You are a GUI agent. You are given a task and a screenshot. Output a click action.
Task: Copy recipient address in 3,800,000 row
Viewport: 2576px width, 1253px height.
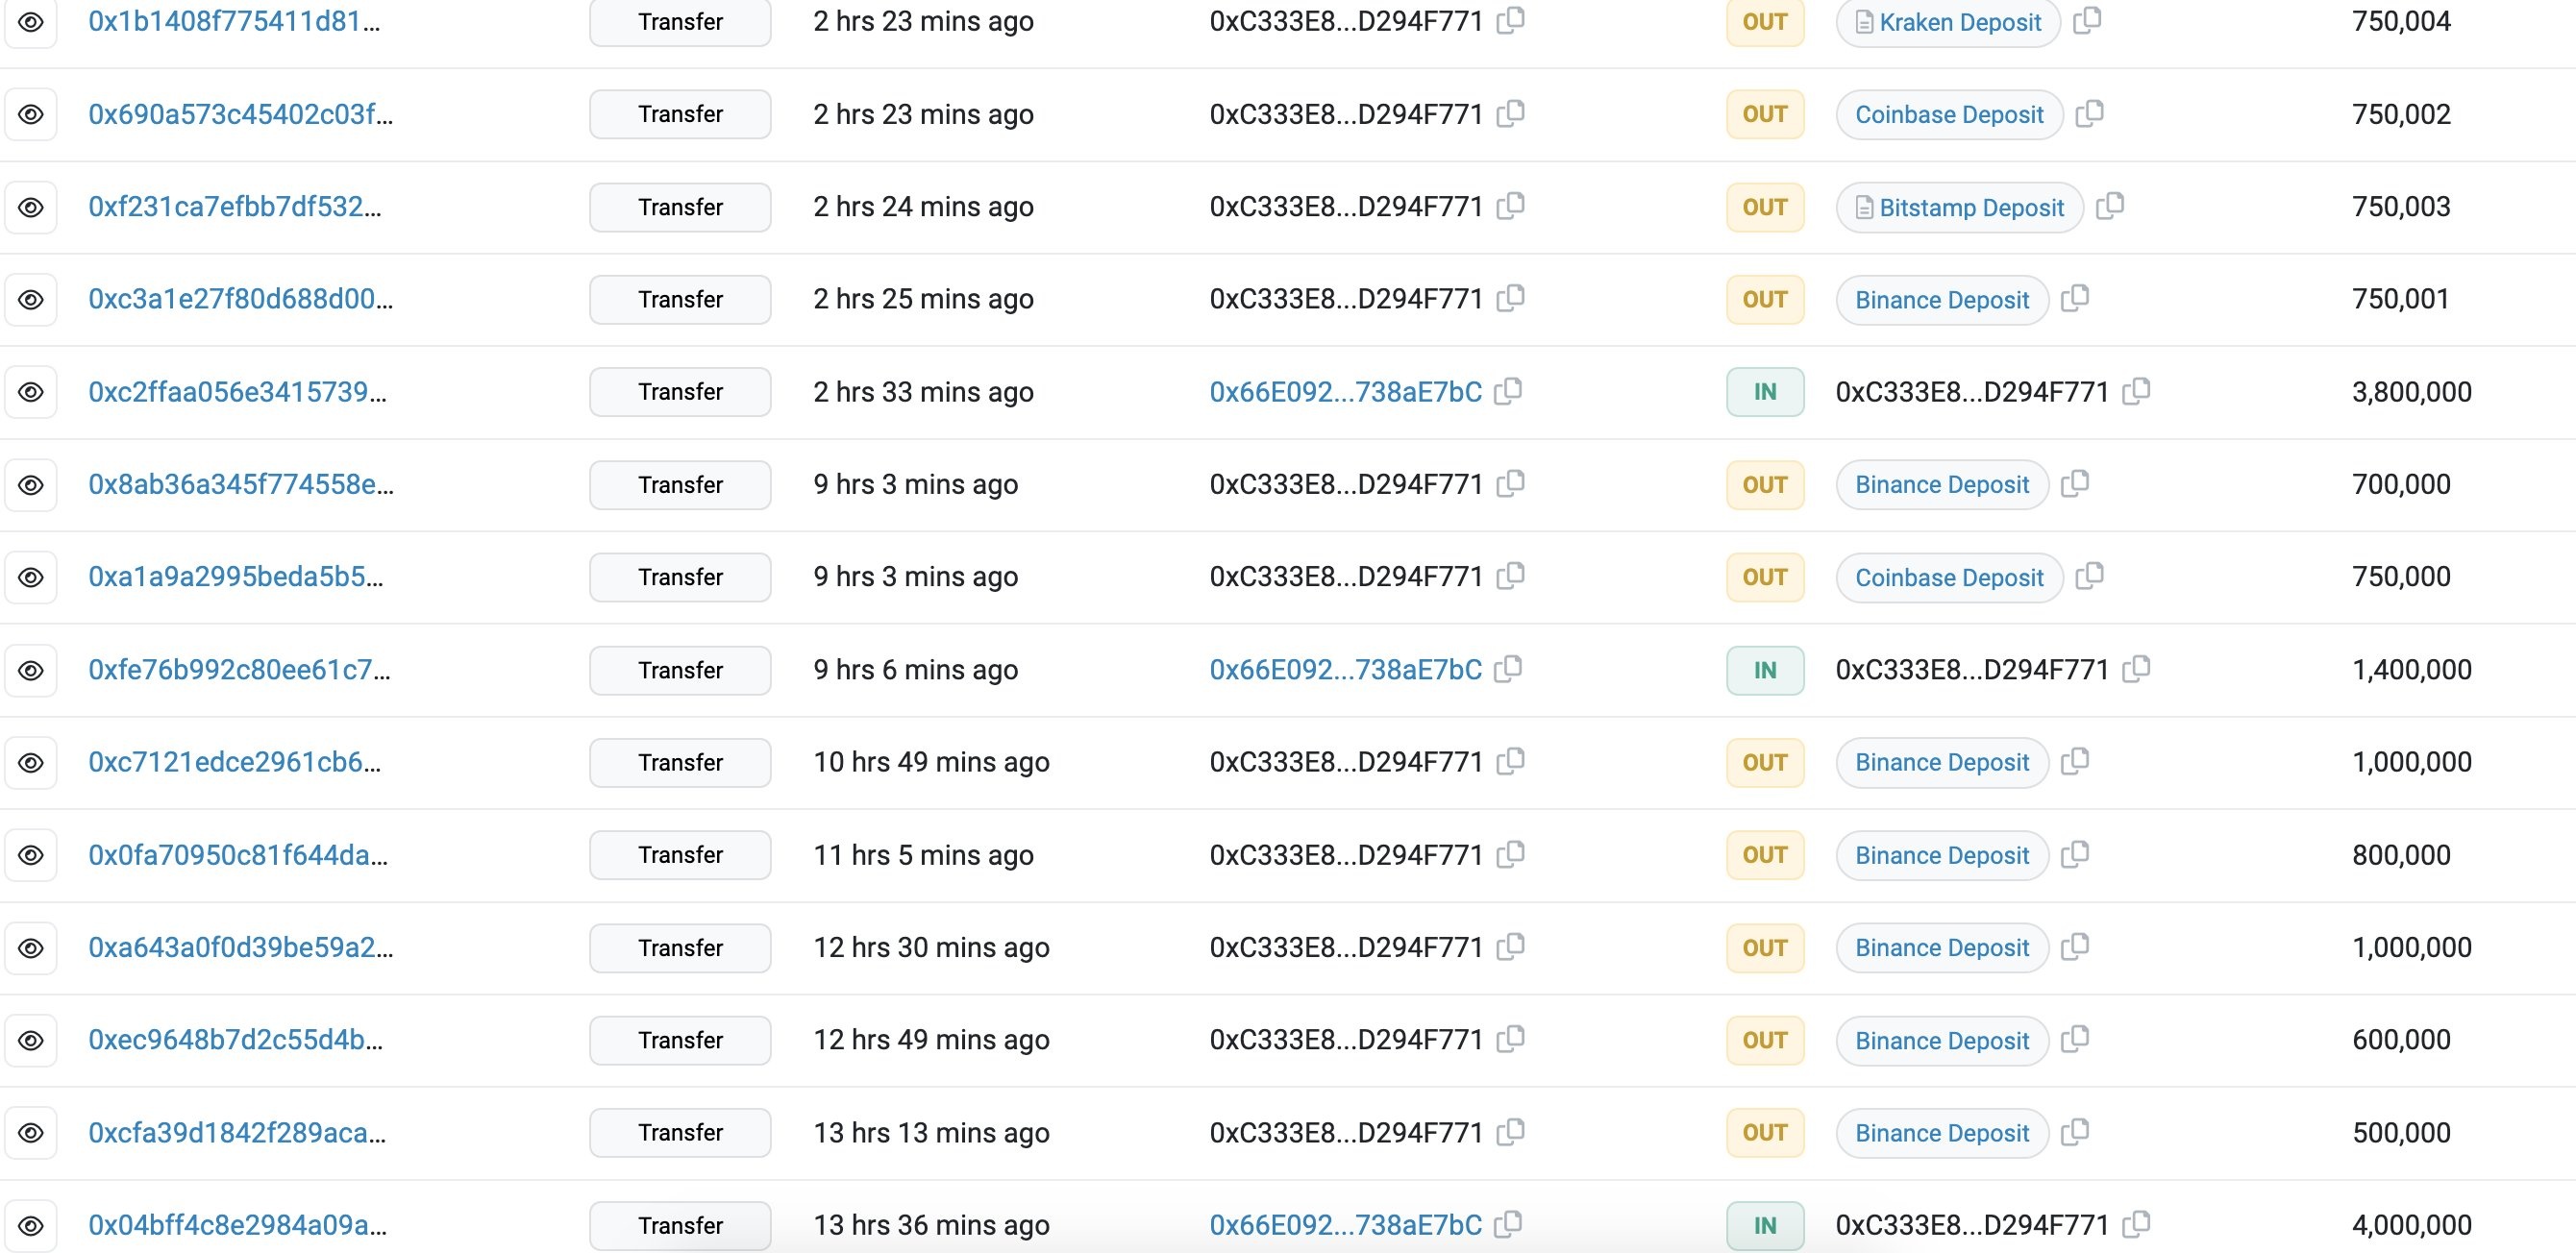[2136, 391]
